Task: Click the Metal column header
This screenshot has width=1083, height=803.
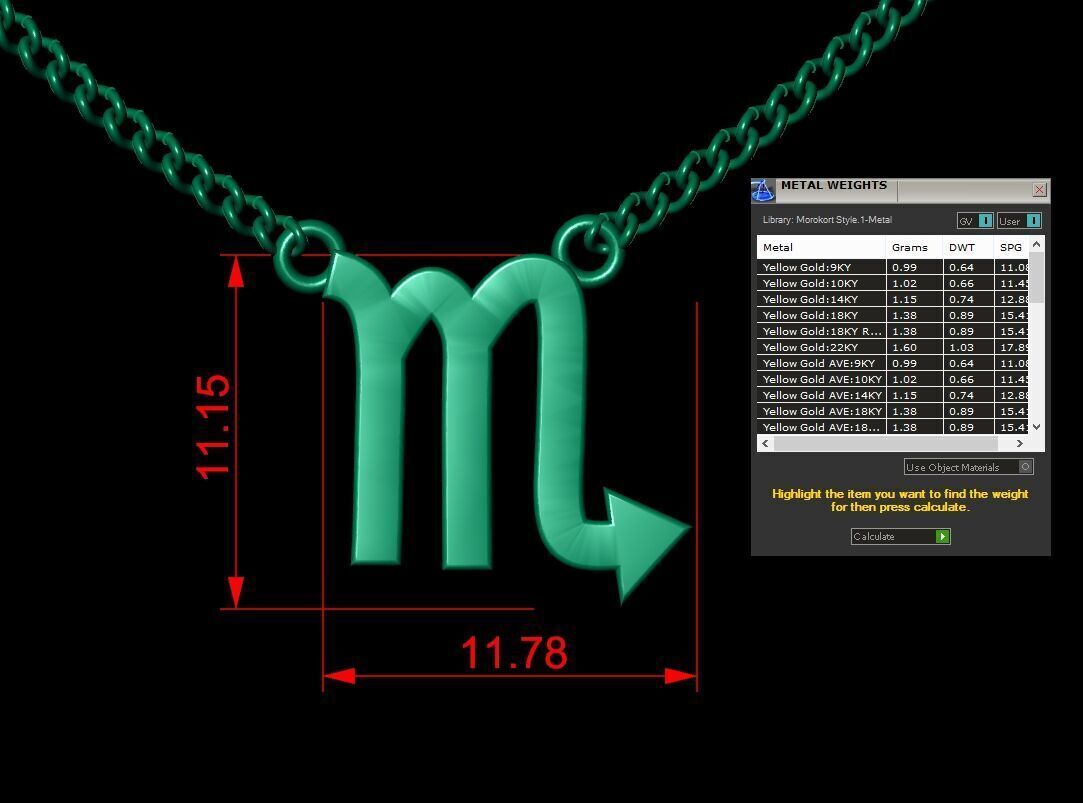Action: click(x=821, y=247)
